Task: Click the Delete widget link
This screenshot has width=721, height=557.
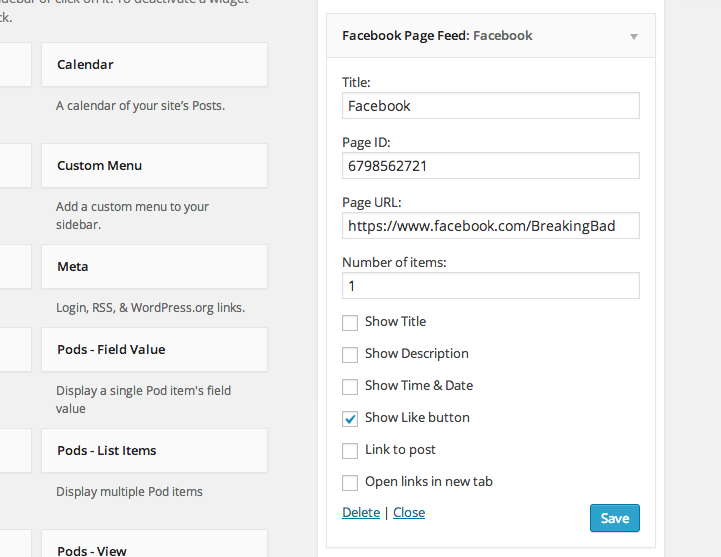Action: pos(361,512)
